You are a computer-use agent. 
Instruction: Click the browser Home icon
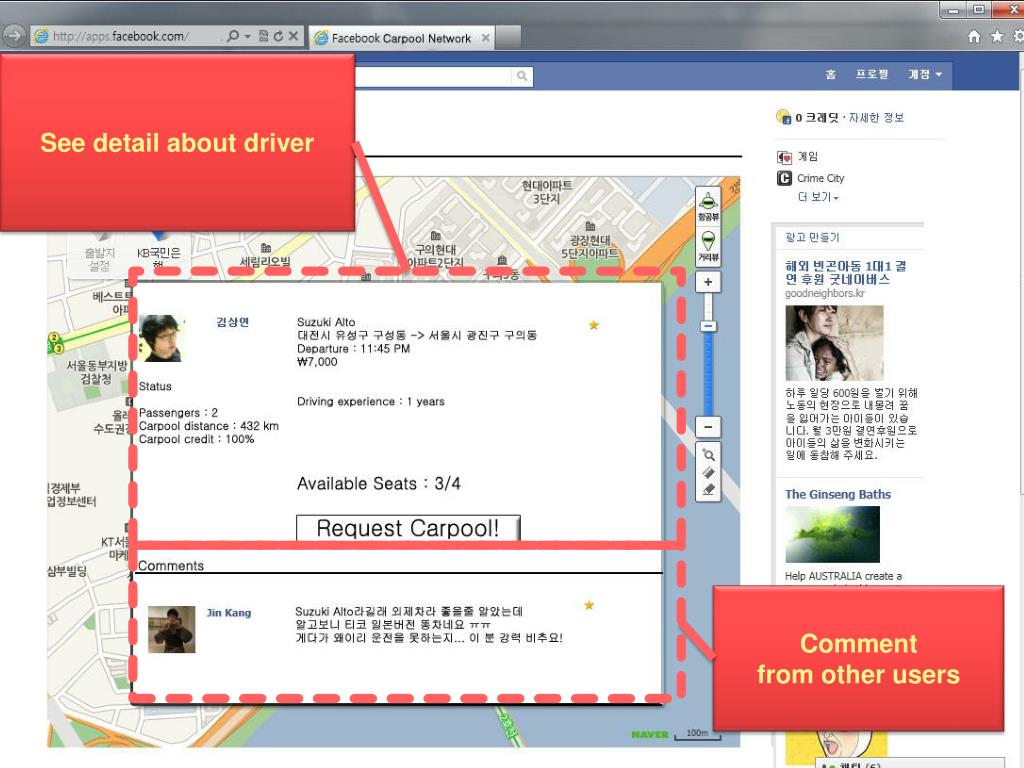tap(974, 37)
